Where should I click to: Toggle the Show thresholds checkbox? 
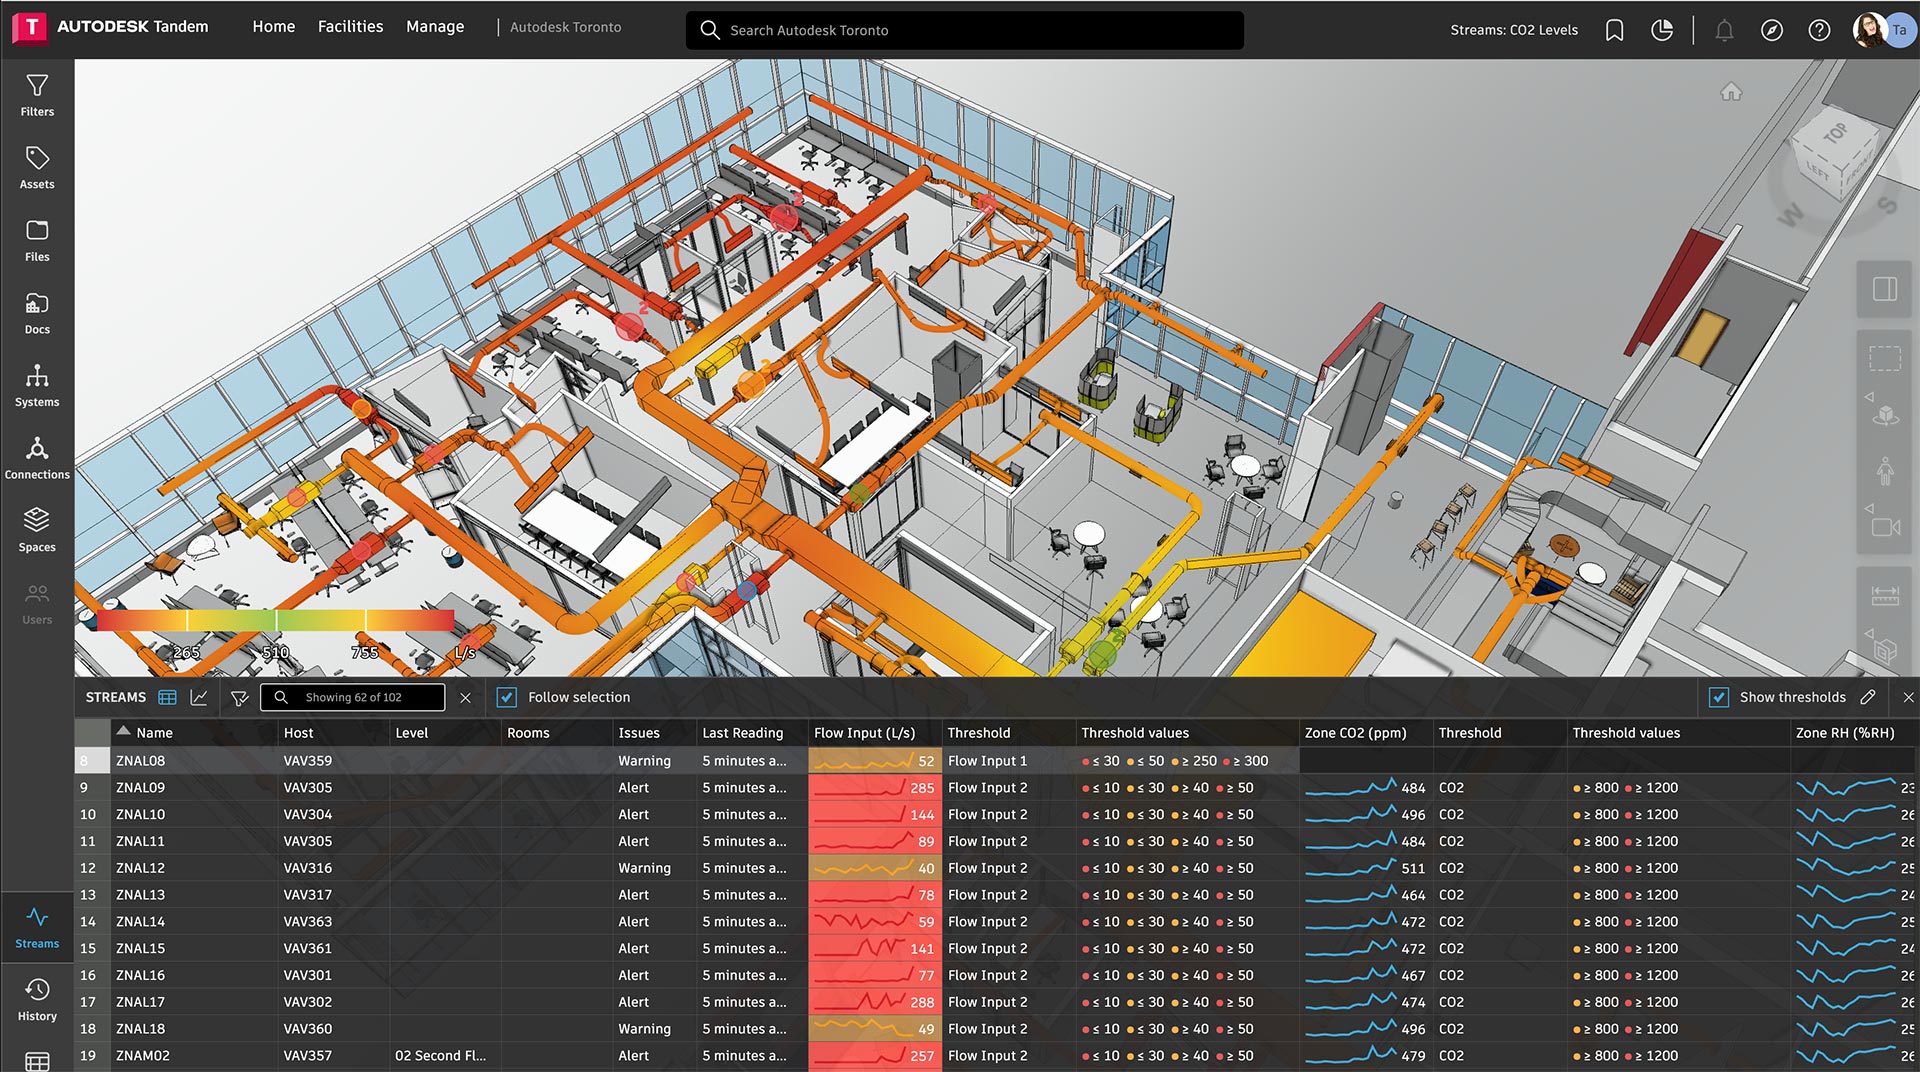click(x=1719, y=698)
